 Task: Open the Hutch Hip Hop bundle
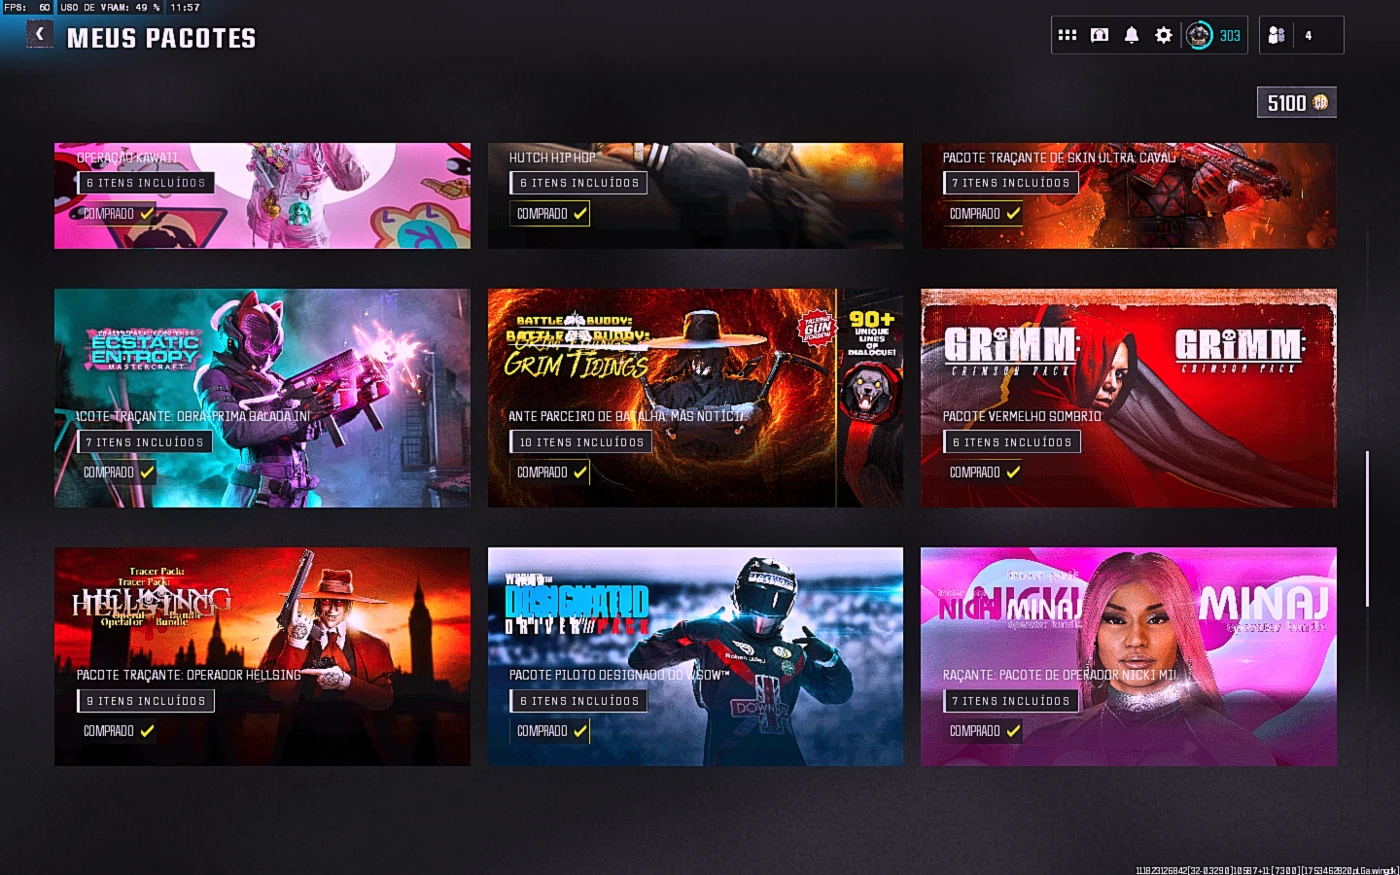click(695, 196)
